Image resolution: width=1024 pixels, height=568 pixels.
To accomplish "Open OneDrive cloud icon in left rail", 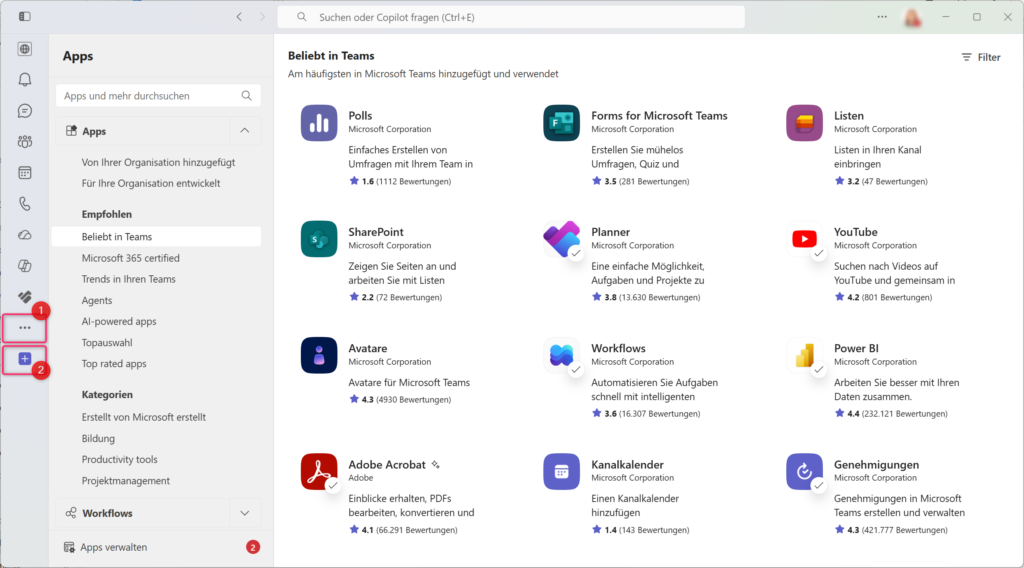I will click(x=25, y=235).
